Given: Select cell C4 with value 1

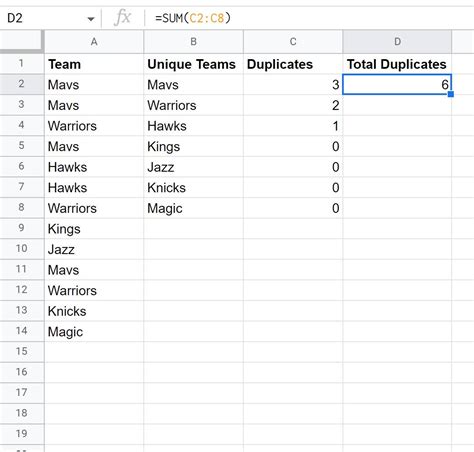Looking at the screenshot, I should point(293,126).
